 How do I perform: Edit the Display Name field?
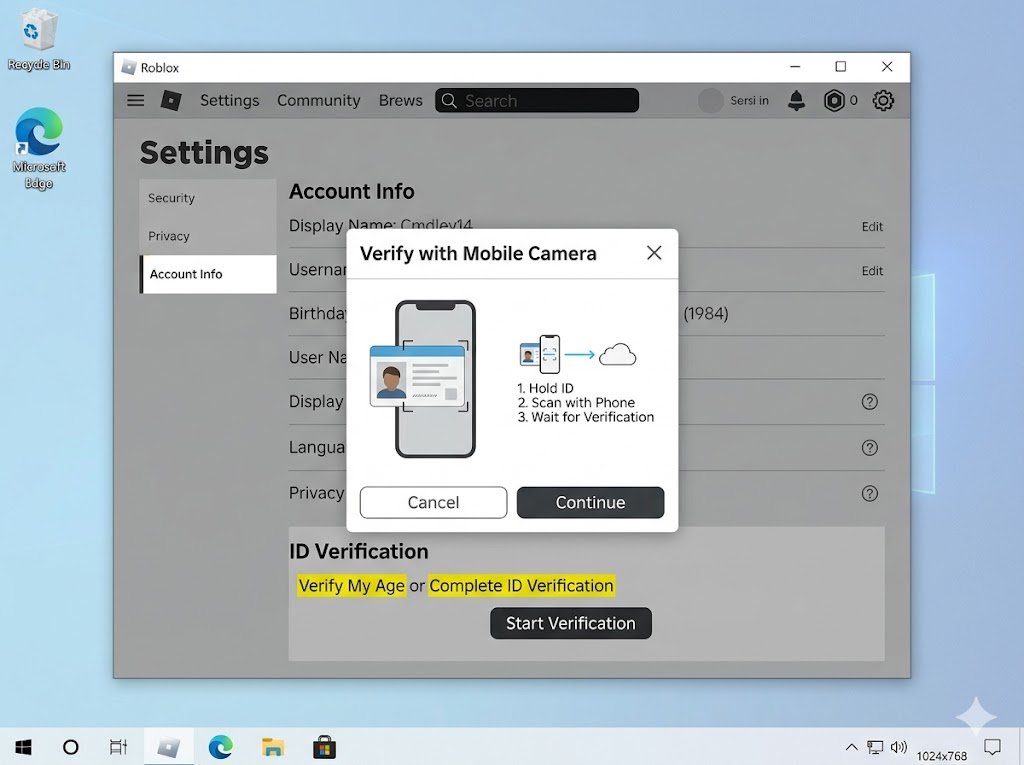(872, 227)
